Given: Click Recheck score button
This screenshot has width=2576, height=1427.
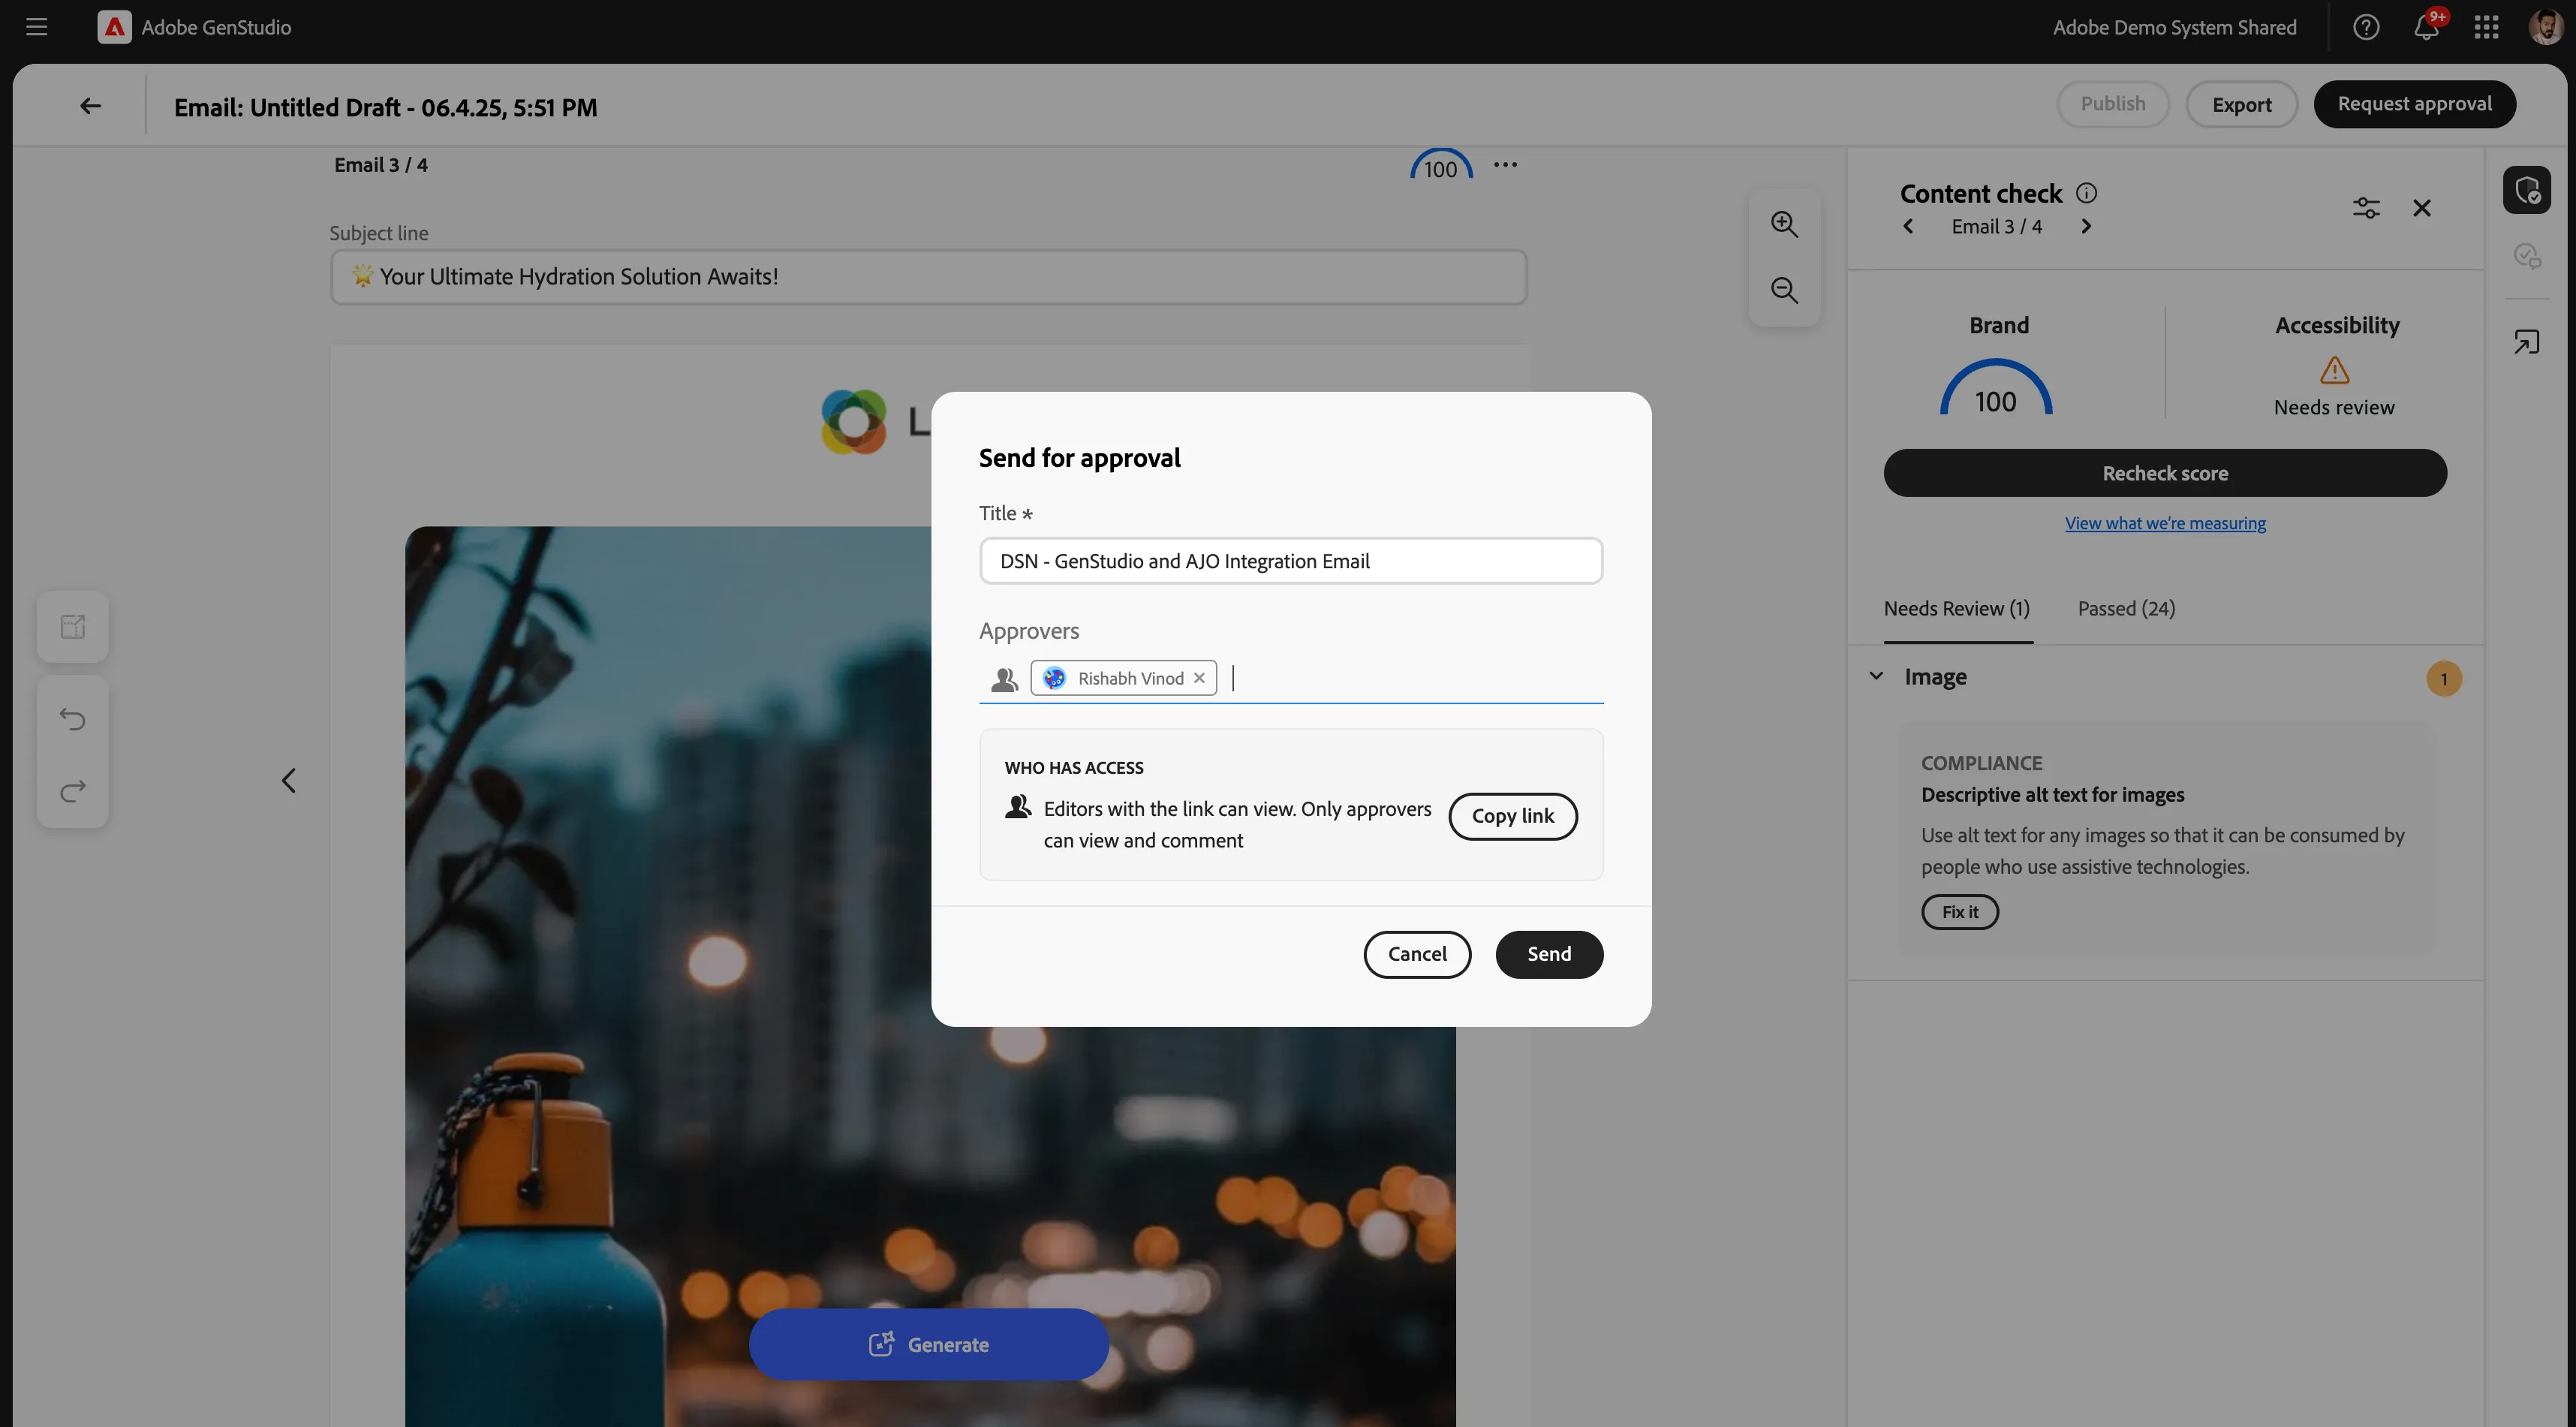Looking at the screenshot, I should point(2165,472).
